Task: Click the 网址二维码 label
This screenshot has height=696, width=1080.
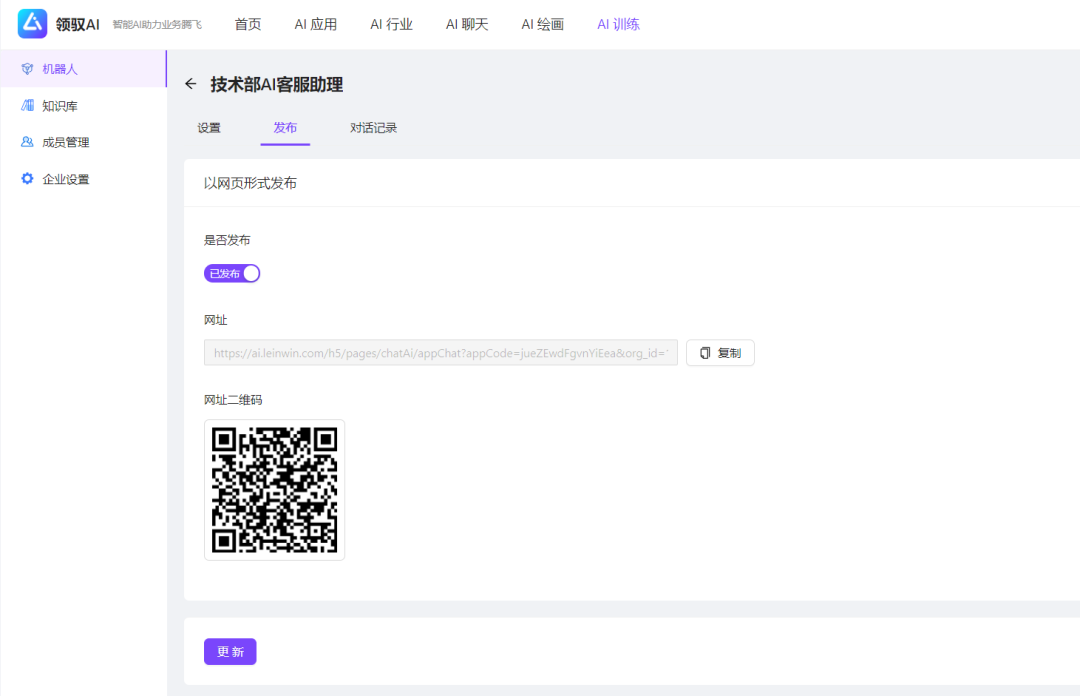Action: [233, 400]
